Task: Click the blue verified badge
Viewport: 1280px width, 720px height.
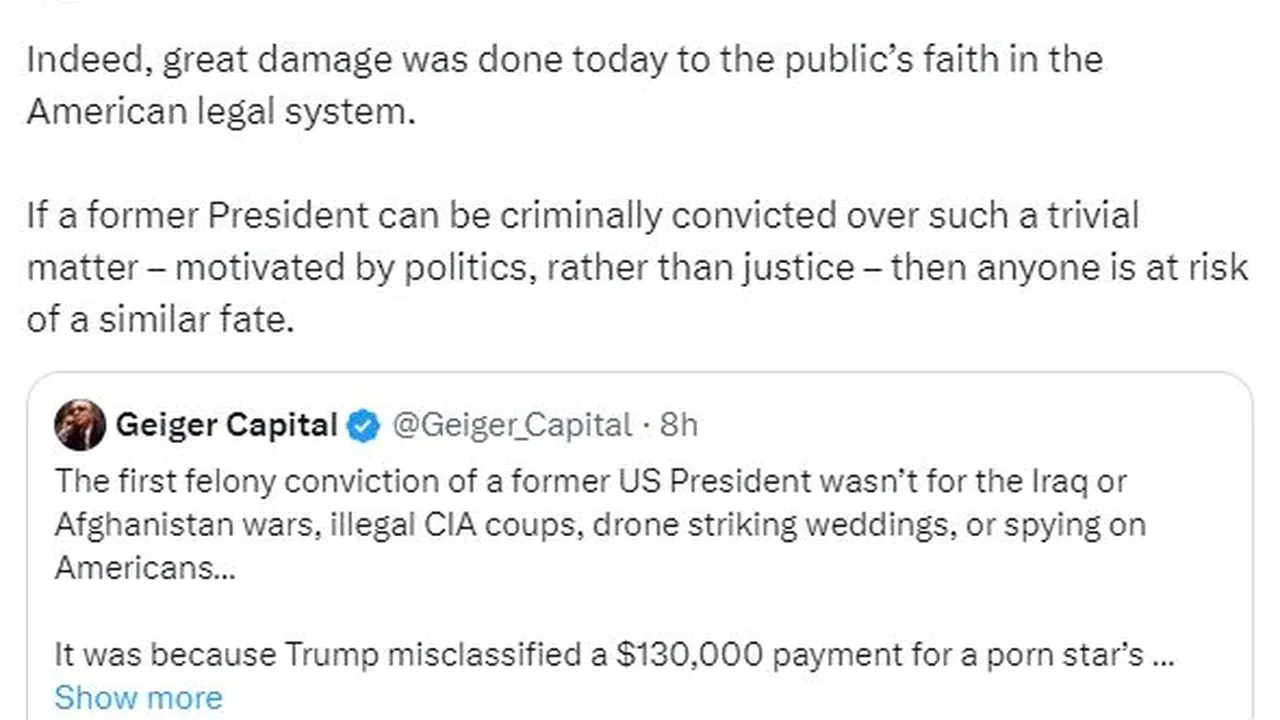Action: [363, 426]
